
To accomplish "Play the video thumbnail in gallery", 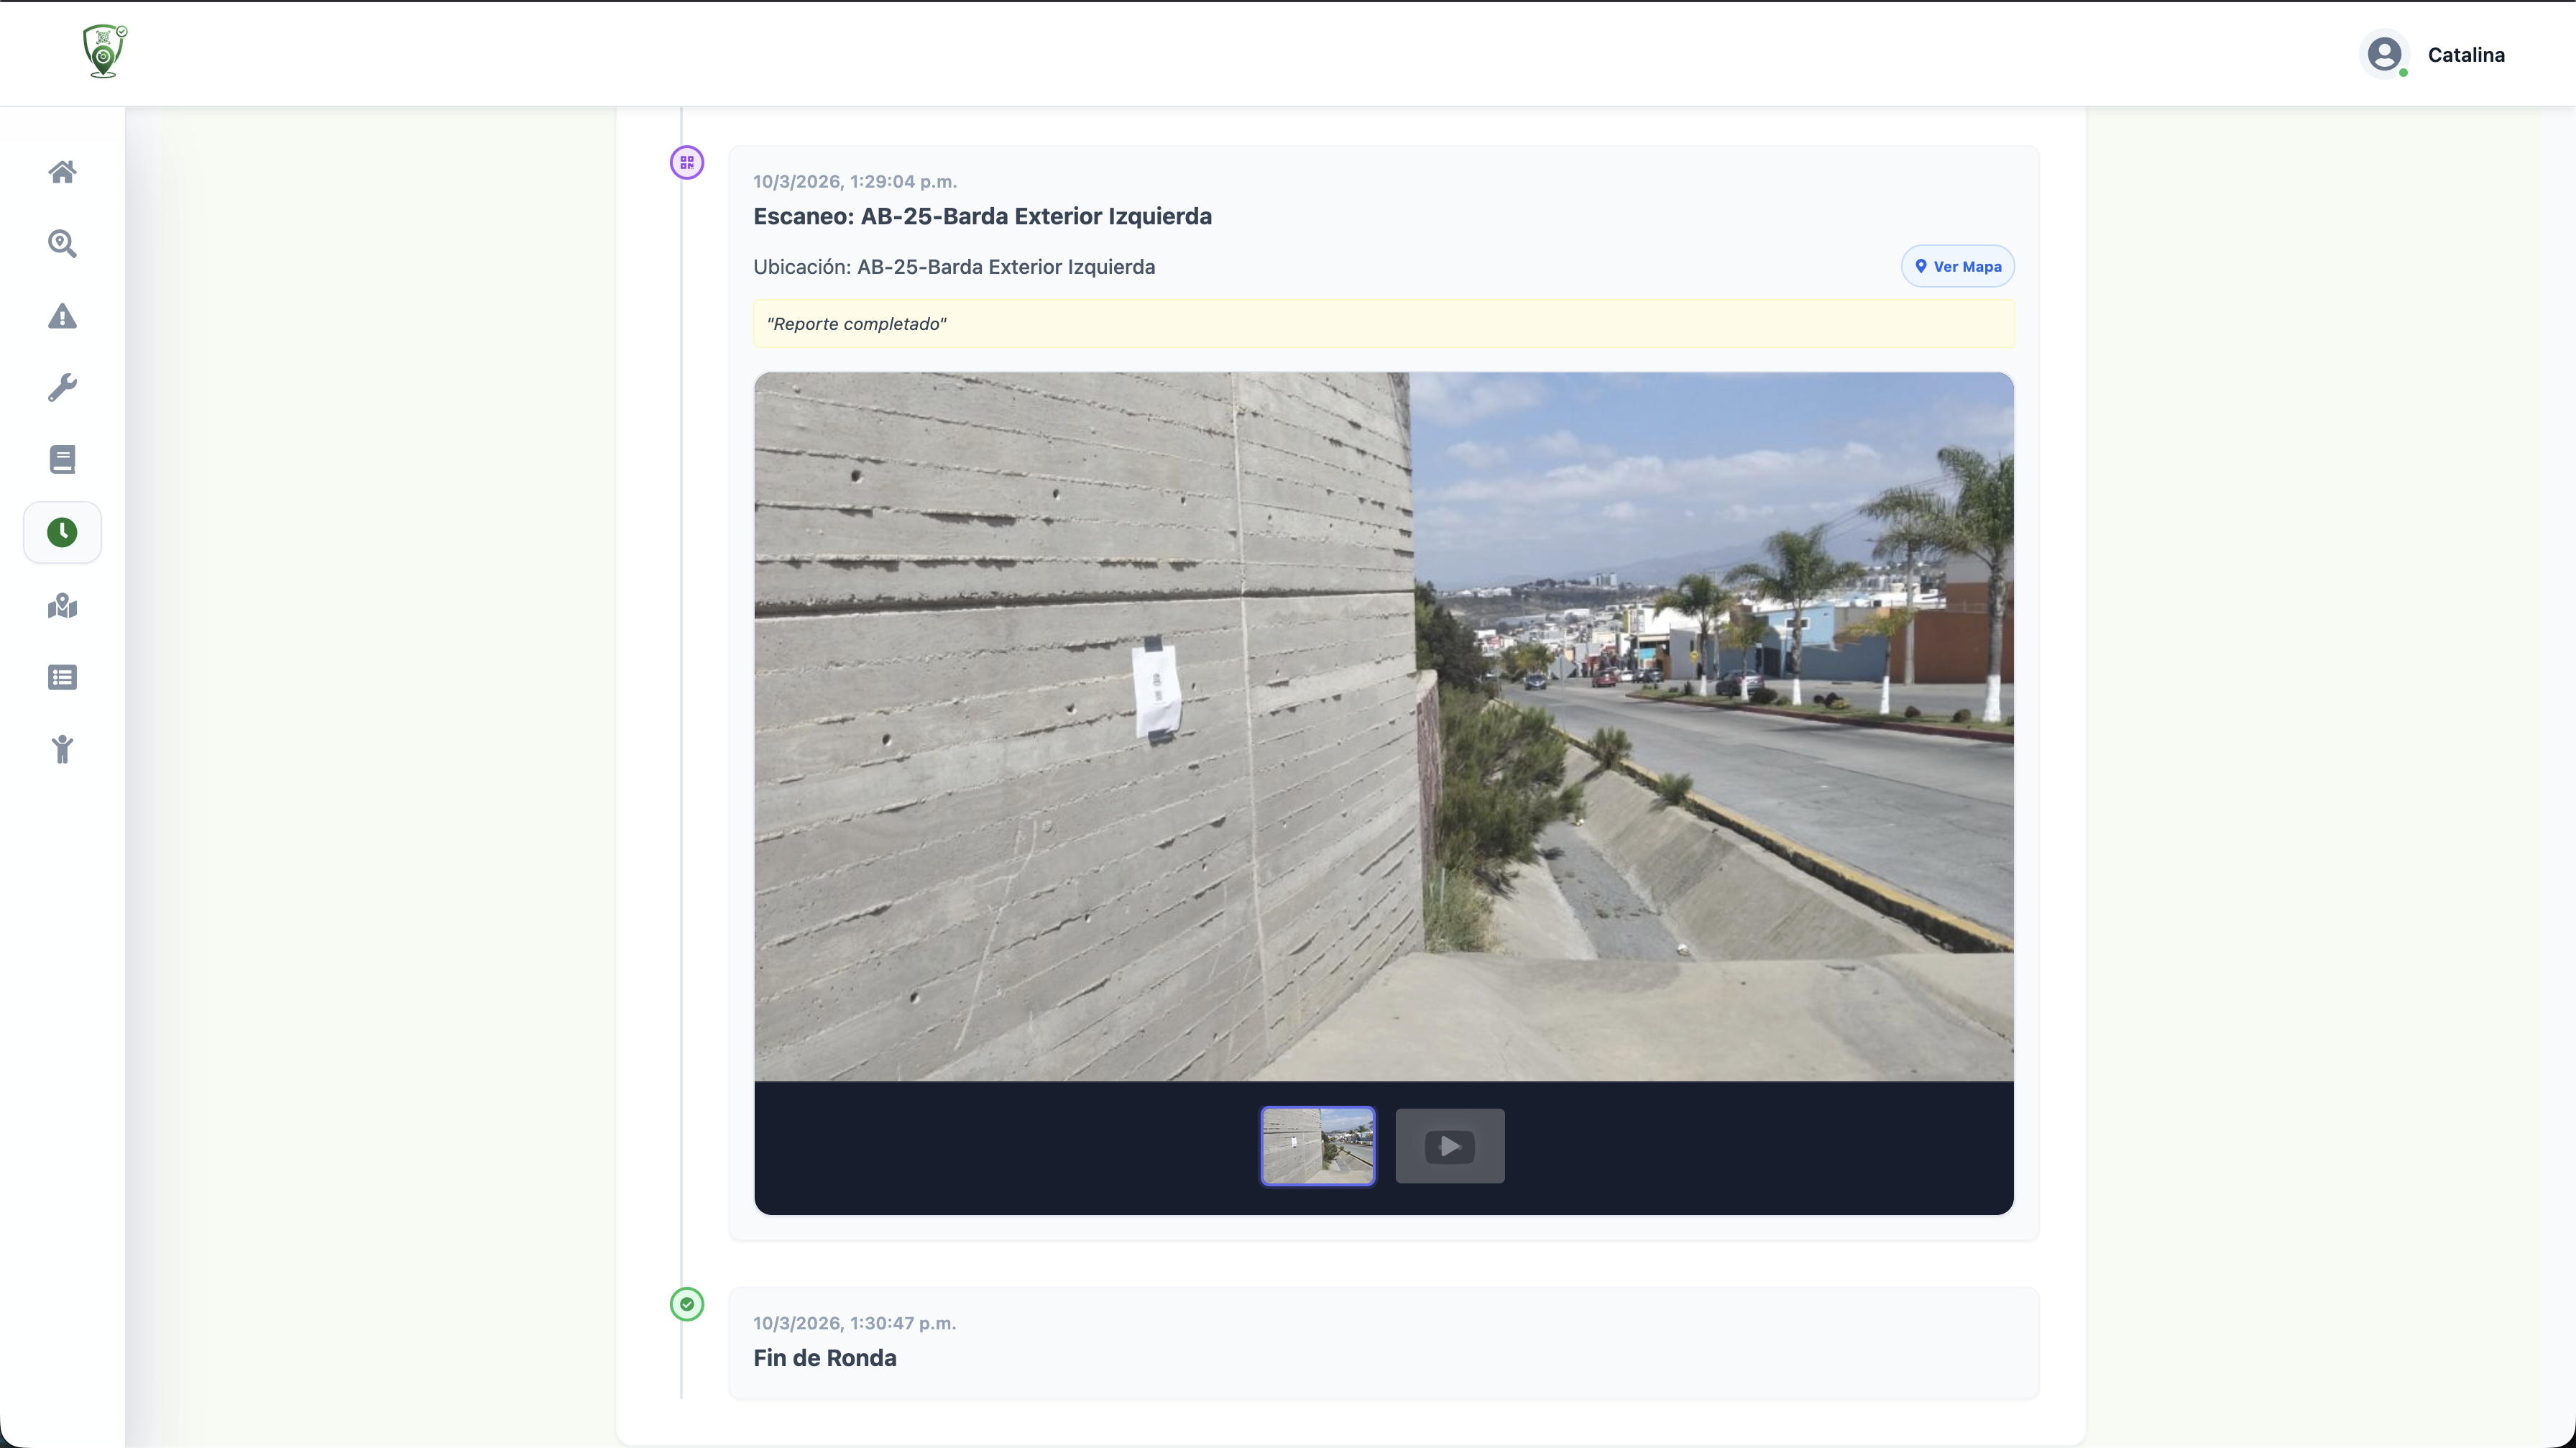I will (x=1449, y=1146).
